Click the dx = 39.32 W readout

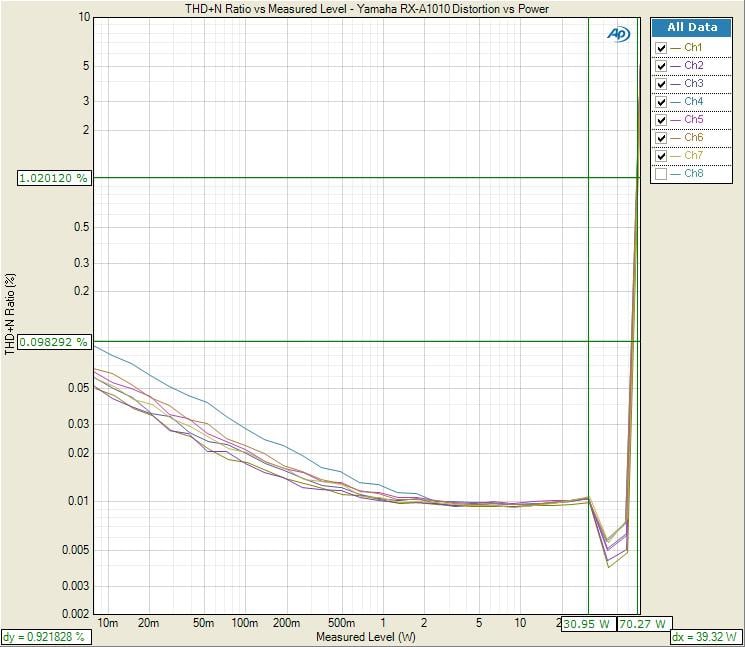pyautogui.click(x=704, y=636)
